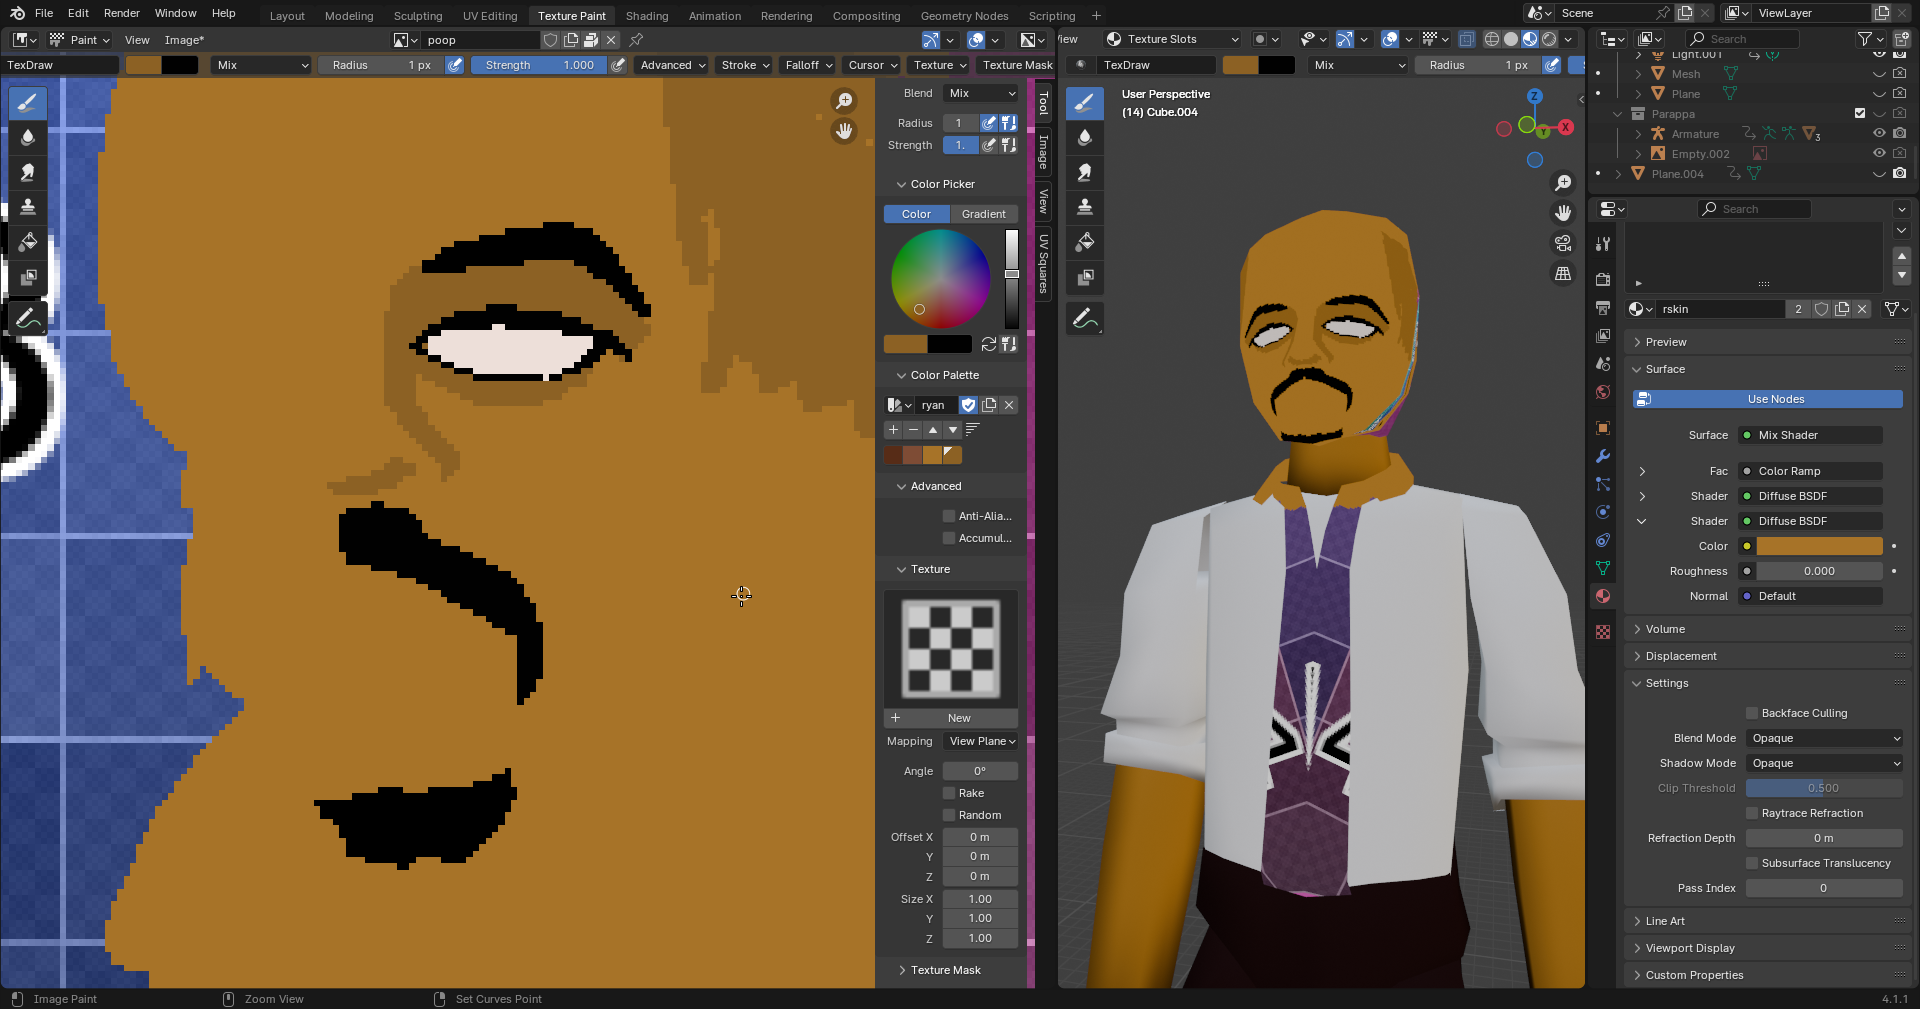
Task: Switch perspective/orthographic grid icon in viewport
Action: click(x=1563, y=273)
